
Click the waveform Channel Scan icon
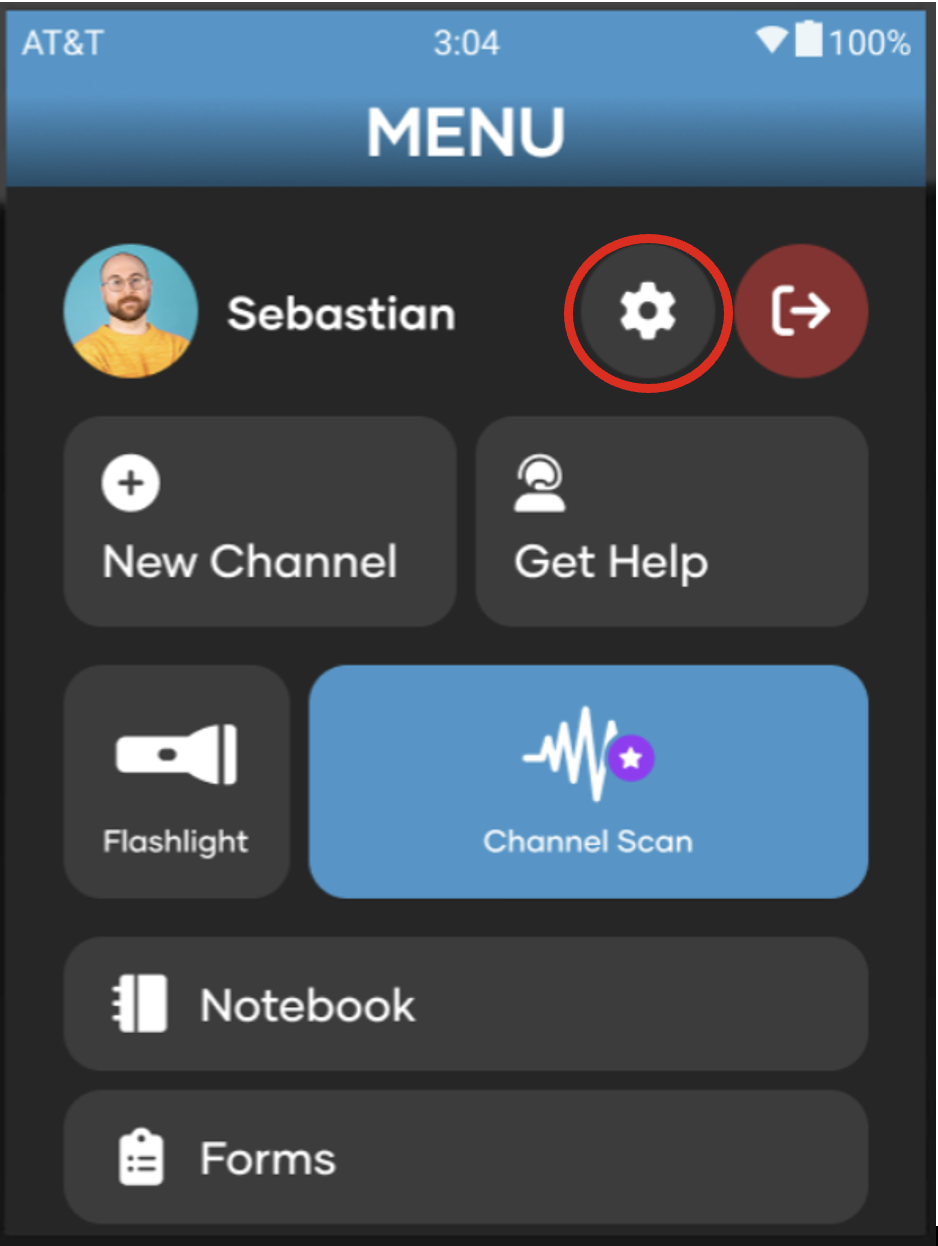(570, 752)
